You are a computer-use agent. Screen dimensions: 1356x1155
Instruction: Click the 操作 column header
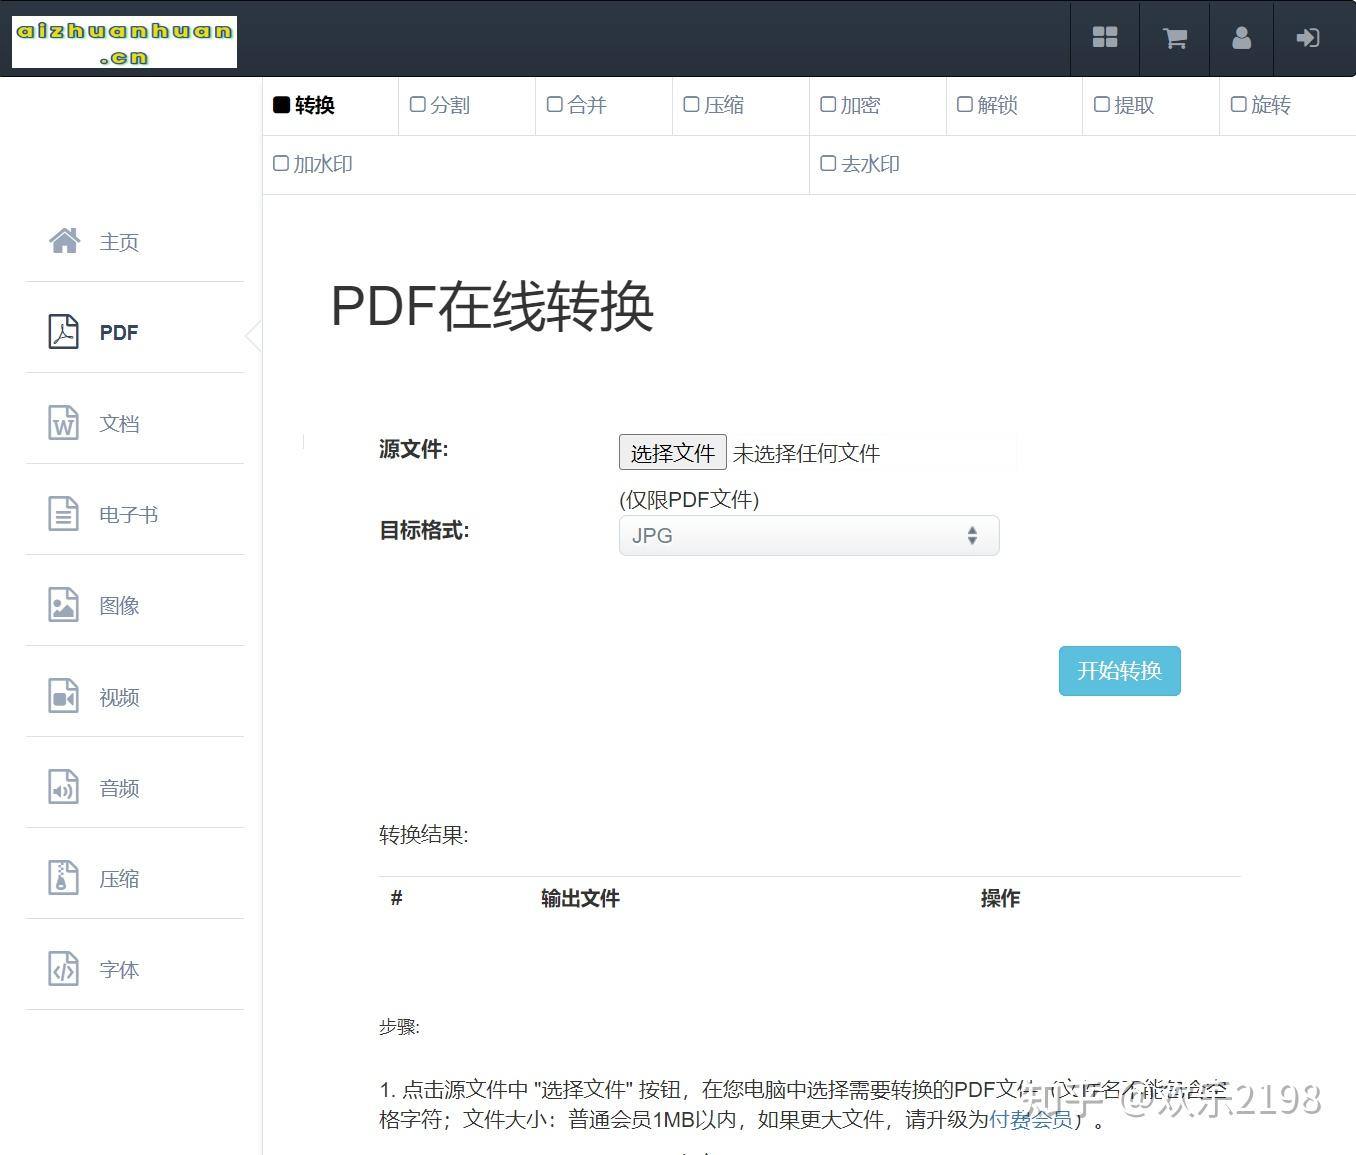pyautogui.click(x=1000, y=899)
